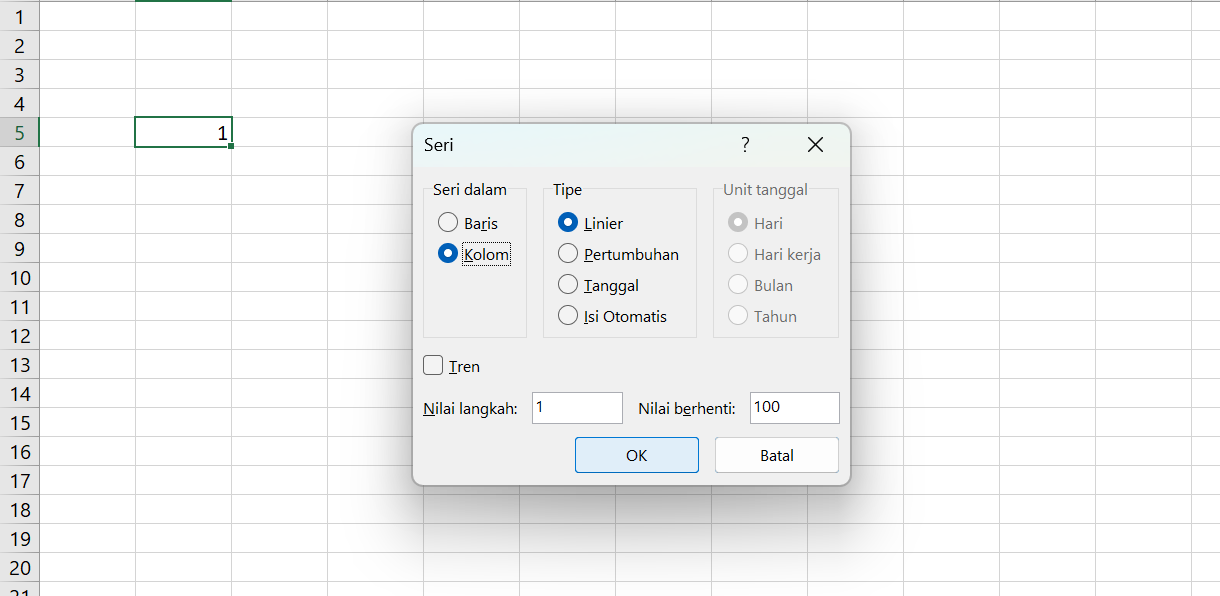Cancel the dialog with Batal
Viewport: 1220px width, 596px height.
point(777,455)
